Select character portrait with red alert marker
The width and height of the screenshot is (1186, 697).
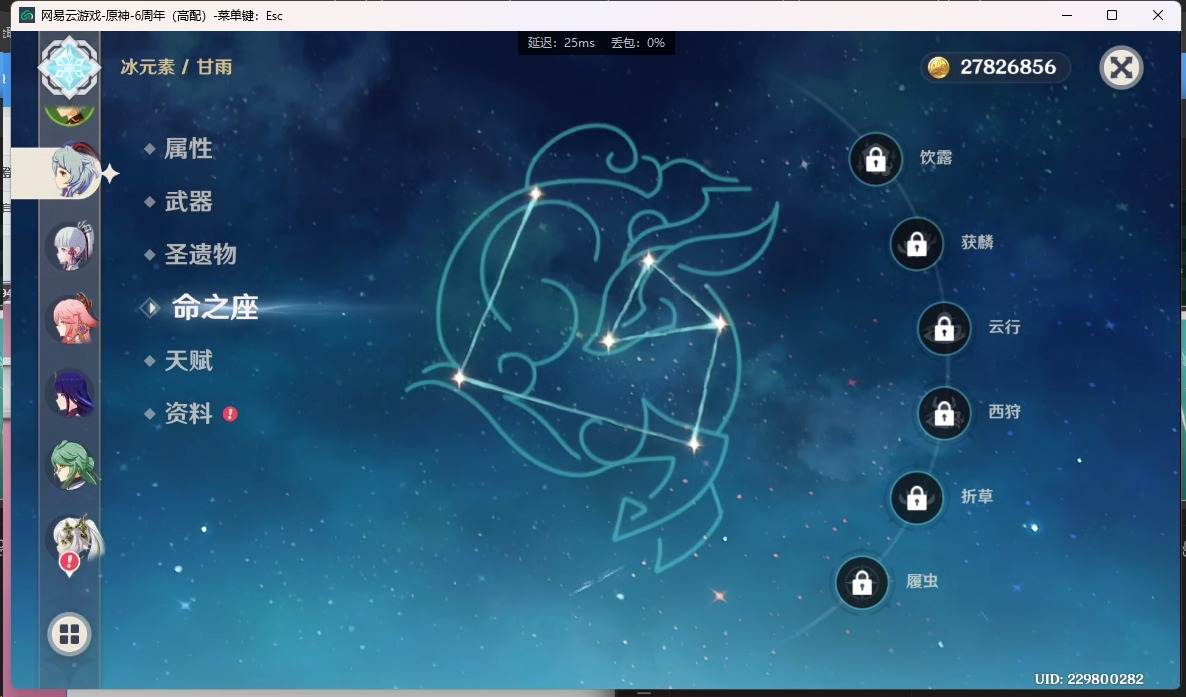pos(74,542)
